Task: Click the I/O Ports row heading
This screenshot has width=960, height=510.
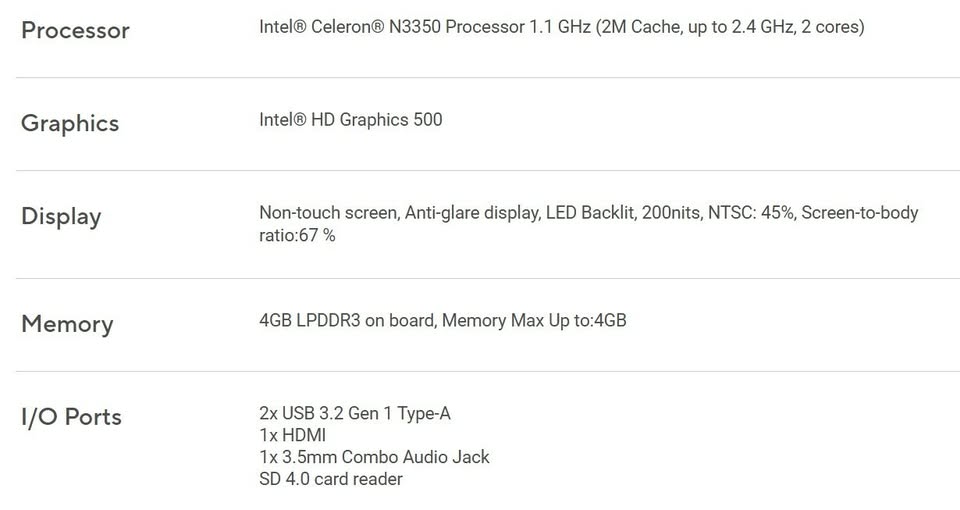Action: click(x=71, y=417)
